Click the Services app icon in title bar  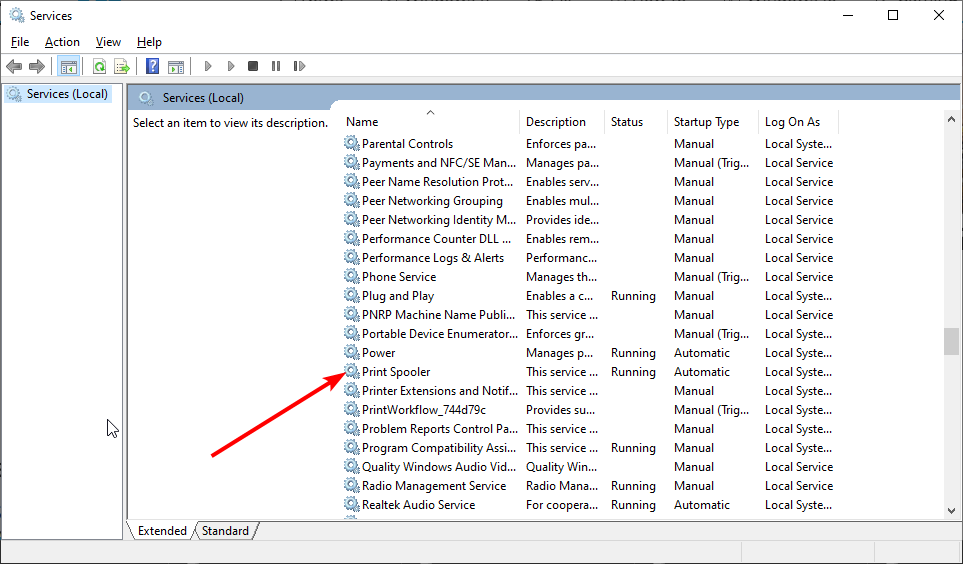(17, 15)
